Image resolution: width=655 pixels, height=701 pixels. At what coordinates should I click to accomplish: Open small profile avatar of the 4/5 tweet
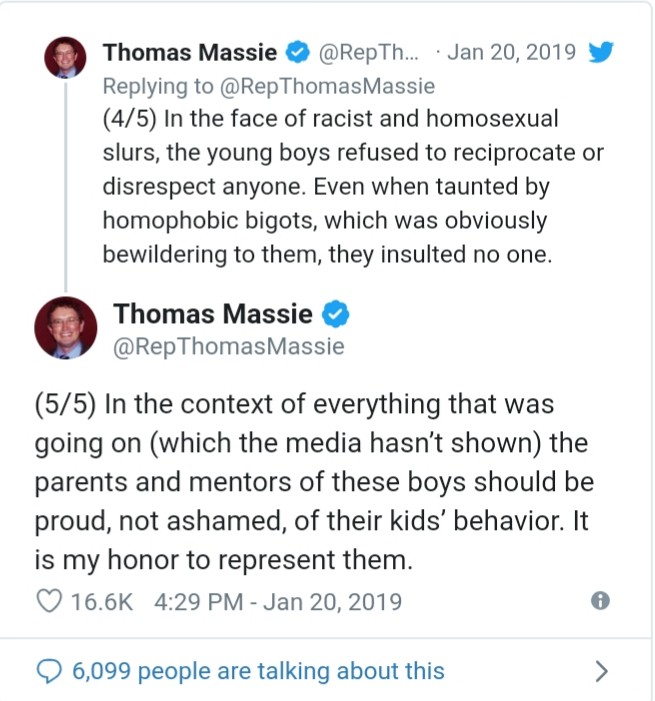66,59
